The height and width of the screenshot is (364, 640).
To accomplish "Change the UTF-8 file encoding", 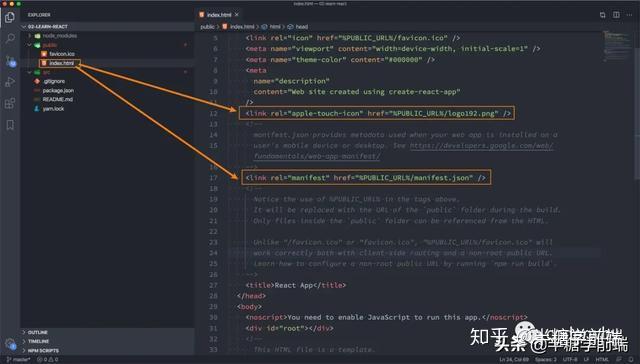I will point(569,360).
